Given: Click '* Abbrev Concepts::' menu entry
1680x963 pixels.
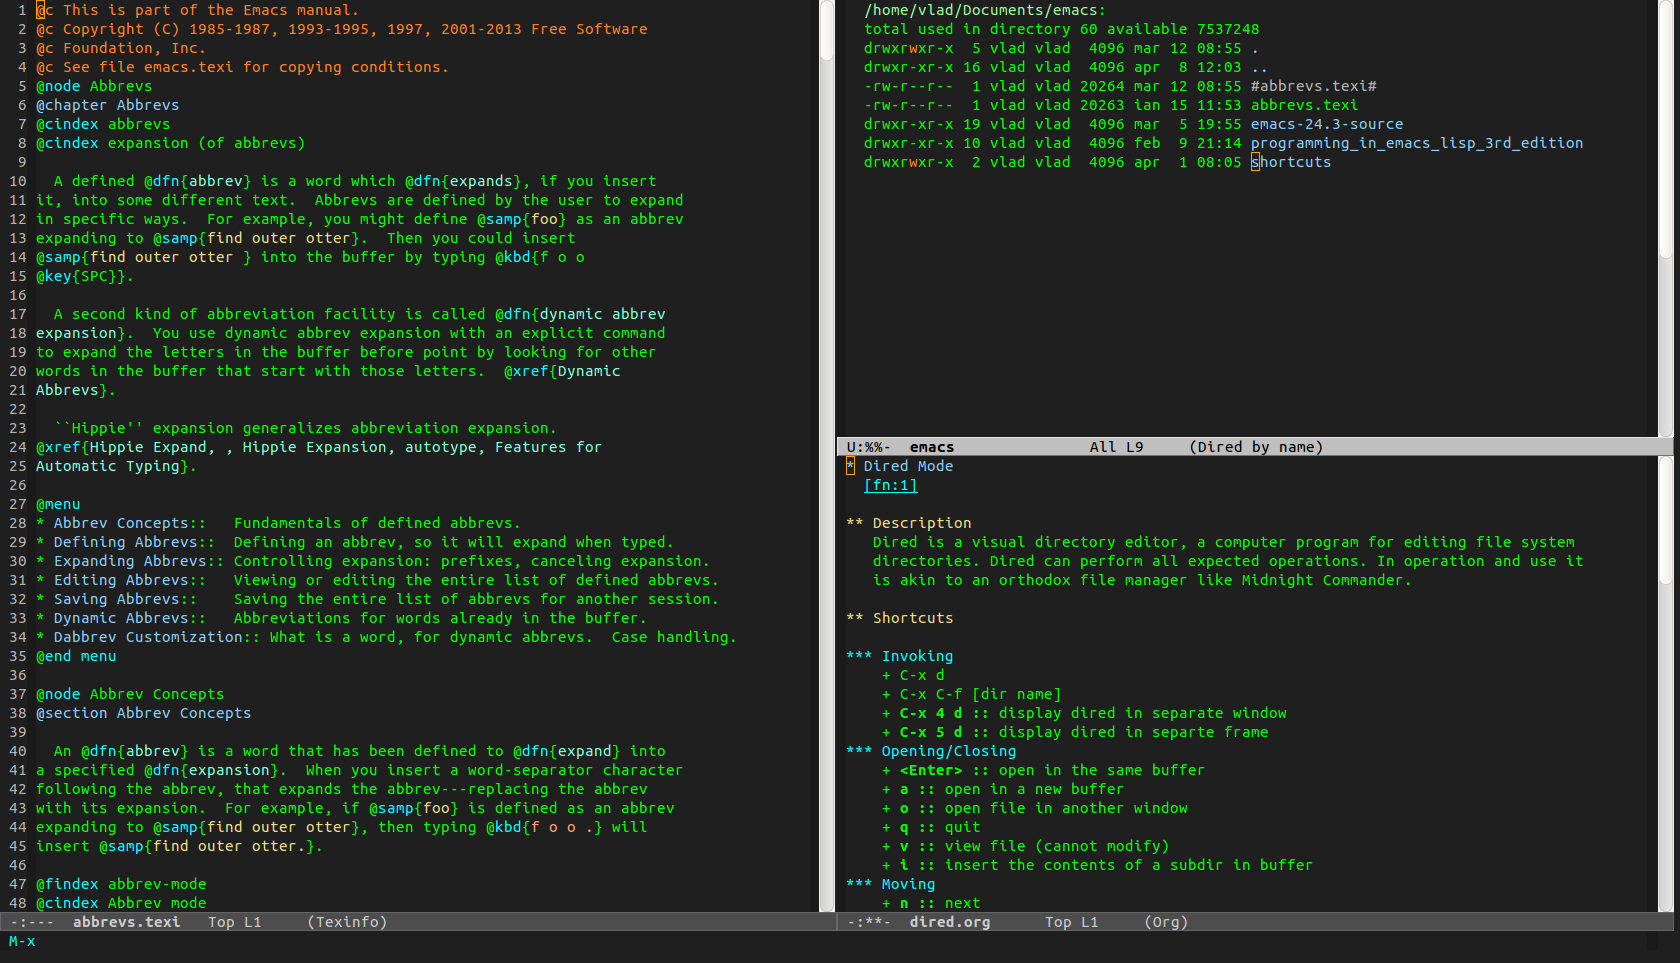Looking at the screenshot, I should coord(121,523).
